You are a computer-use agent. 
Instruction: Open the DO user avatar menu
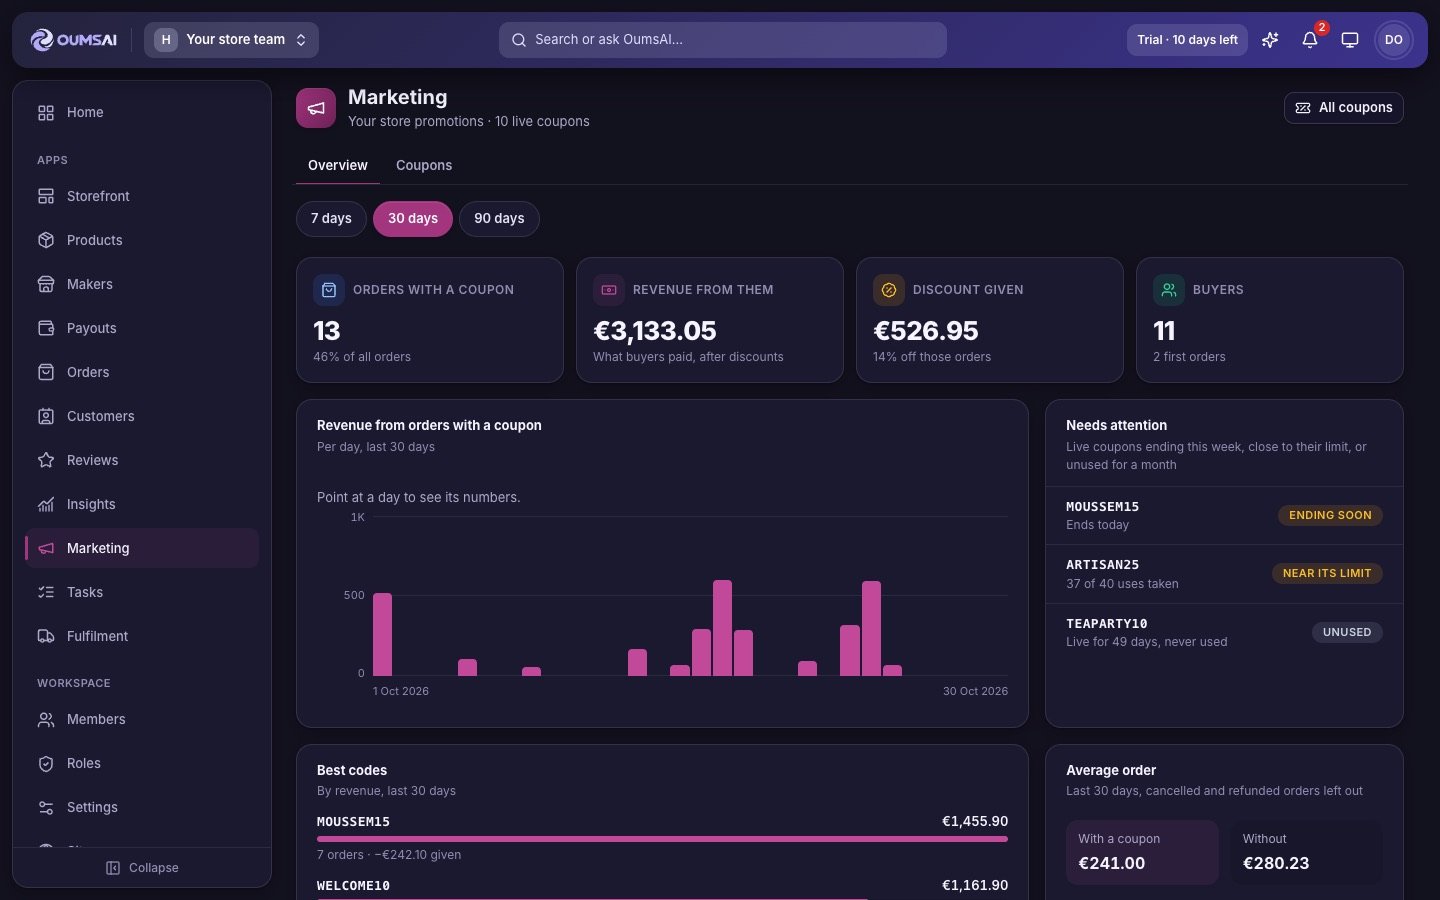point(1394,40)
